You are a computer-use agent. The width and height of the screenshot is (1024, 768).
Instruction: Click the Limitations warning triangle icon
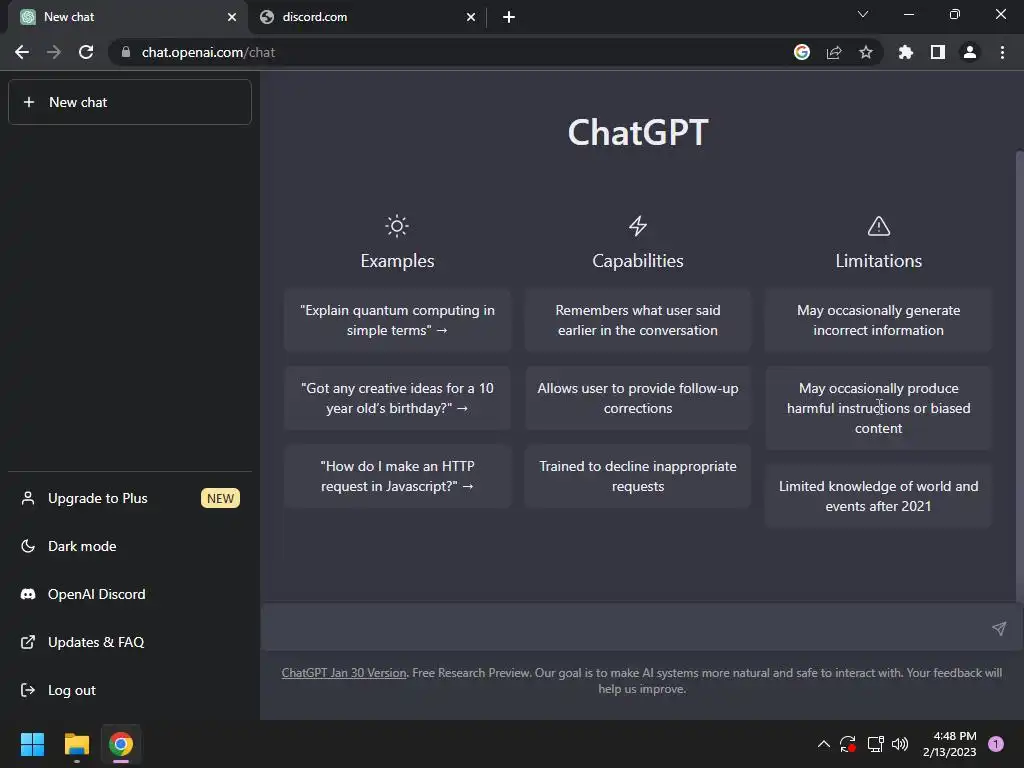(x=878, y=226)
